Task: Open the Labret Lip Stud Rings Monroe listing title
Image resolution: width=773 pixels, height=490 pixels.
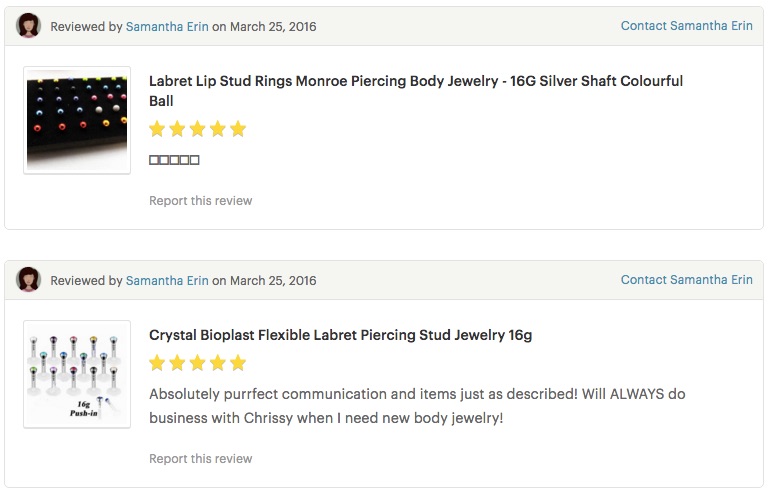Action: pos(416,91)
